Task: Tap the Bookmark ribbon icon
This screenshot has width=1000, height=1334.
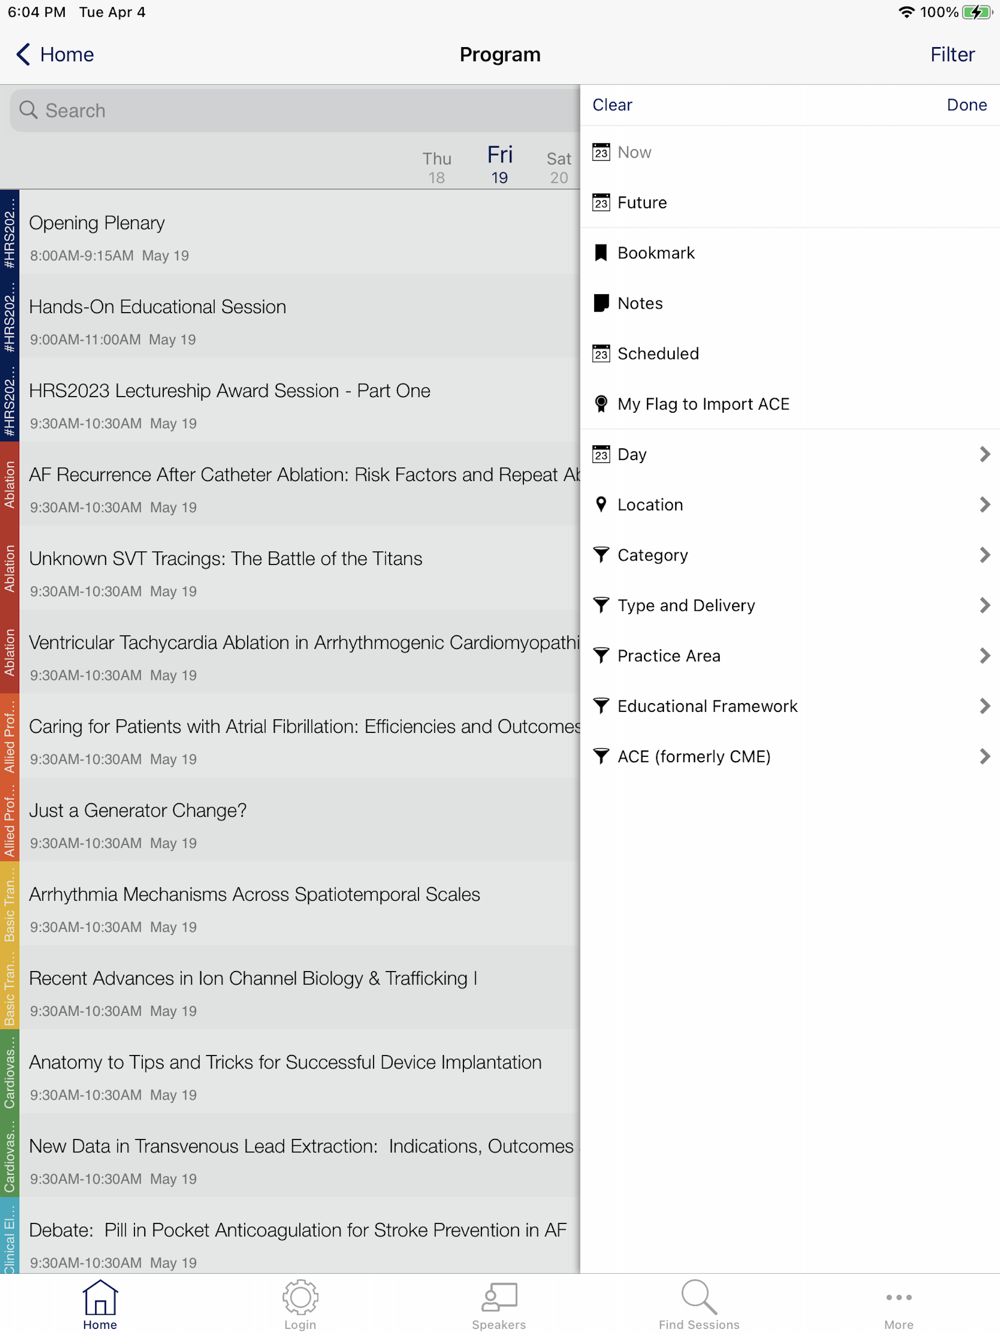Action: 601,253
